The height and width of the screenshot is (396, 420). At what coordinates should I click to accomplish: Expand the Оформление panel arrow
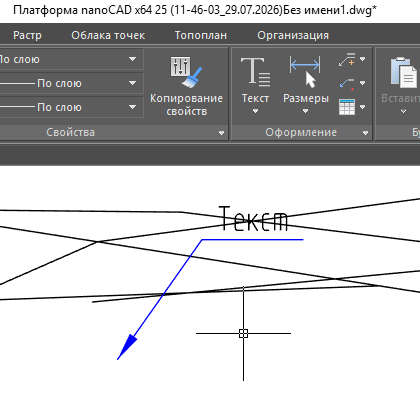click(365, 133)
